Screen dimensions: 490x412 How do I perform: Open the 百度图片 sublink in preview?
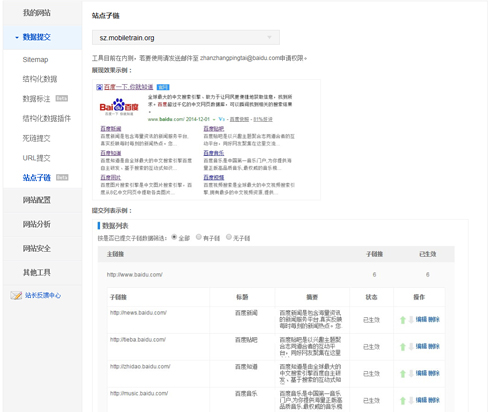click(111, 177)
